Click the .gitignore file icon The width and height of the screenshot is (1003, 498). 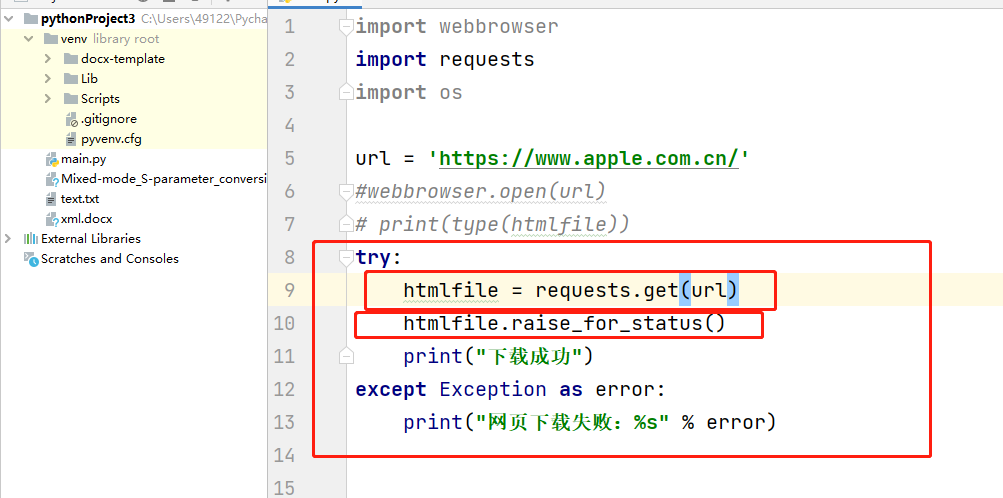coord(72,119)
